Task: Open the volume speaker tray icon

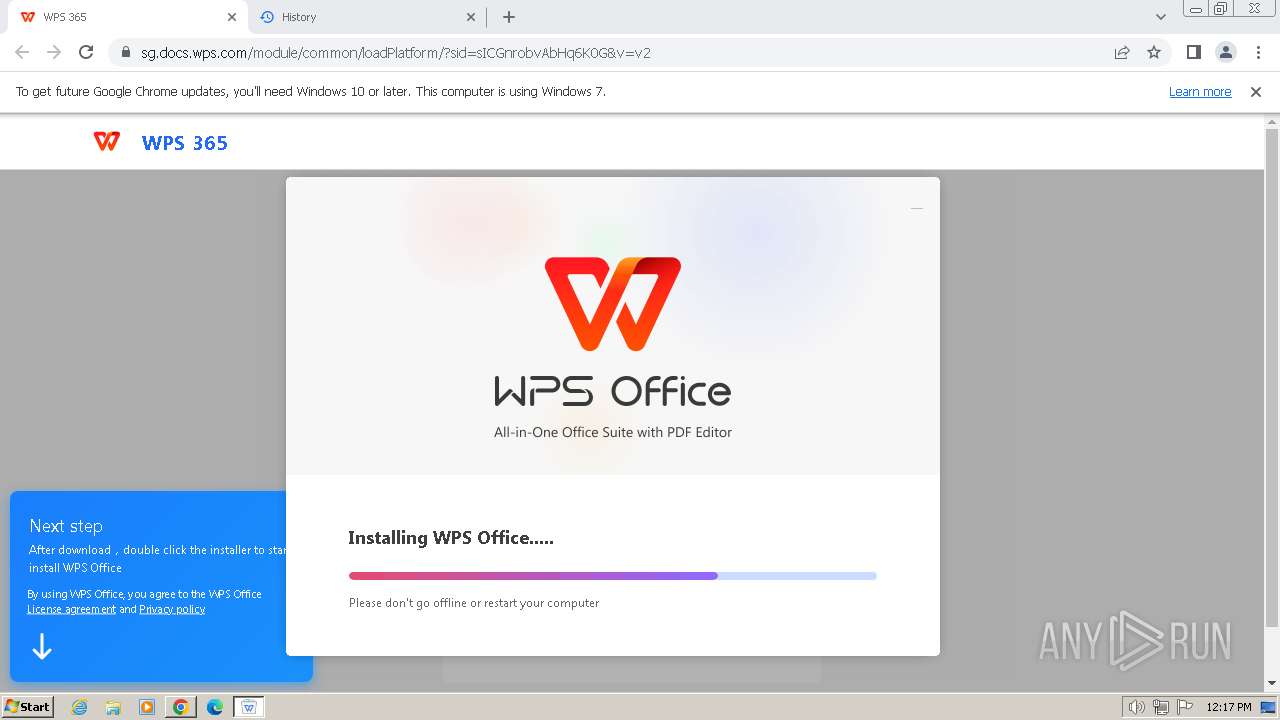Action: [1136, 707]
